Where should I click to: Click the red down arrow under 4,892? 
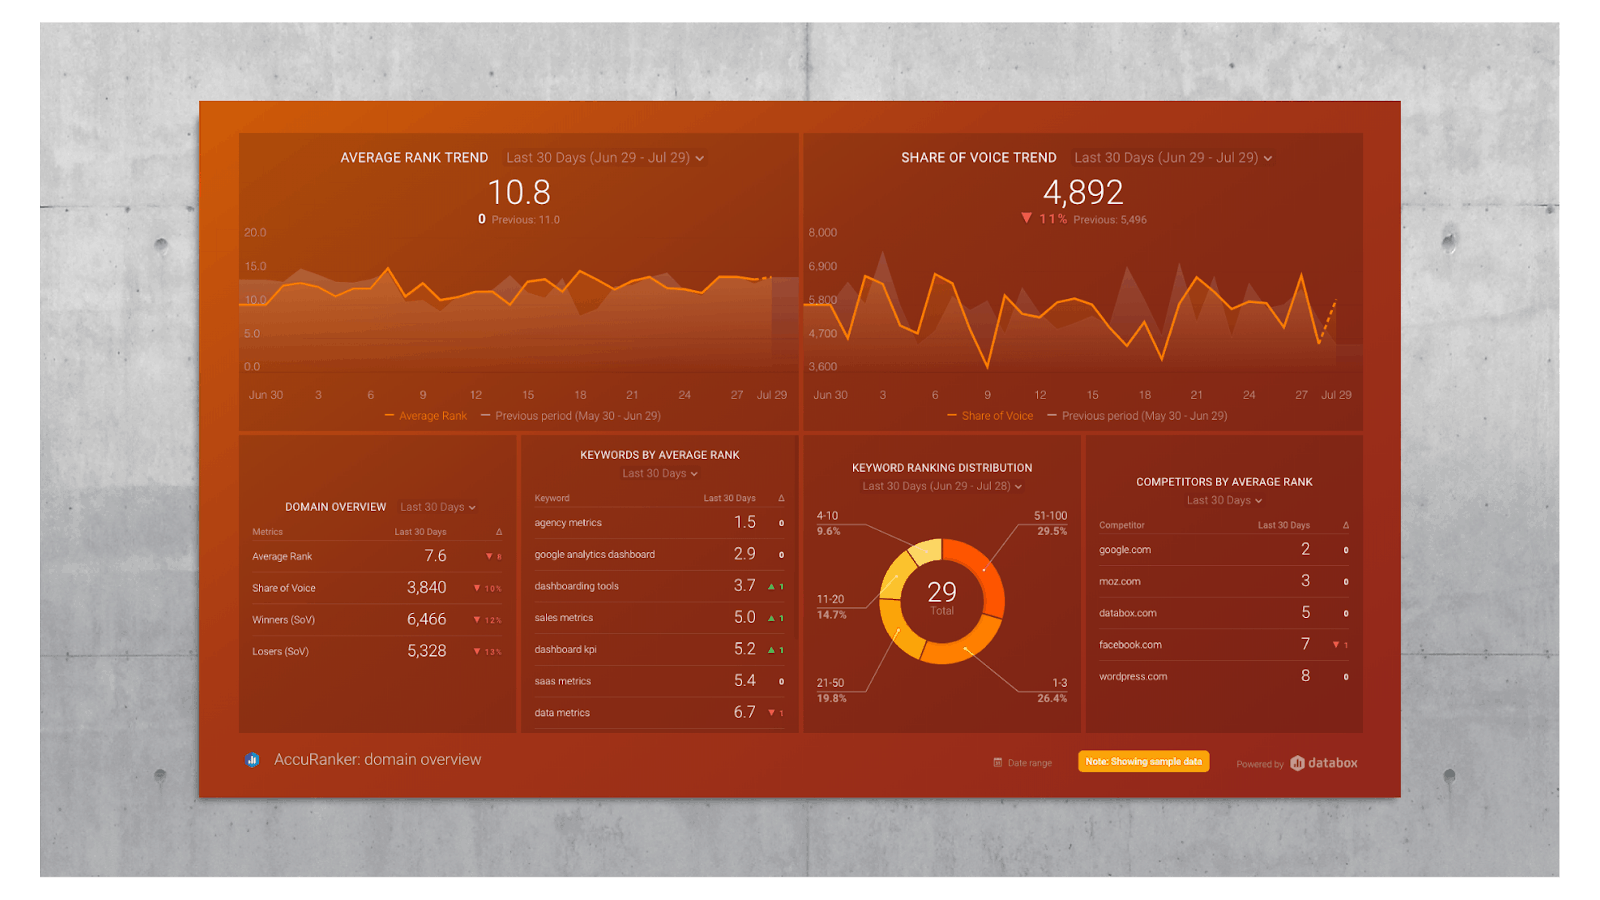tap(1026, 218)
